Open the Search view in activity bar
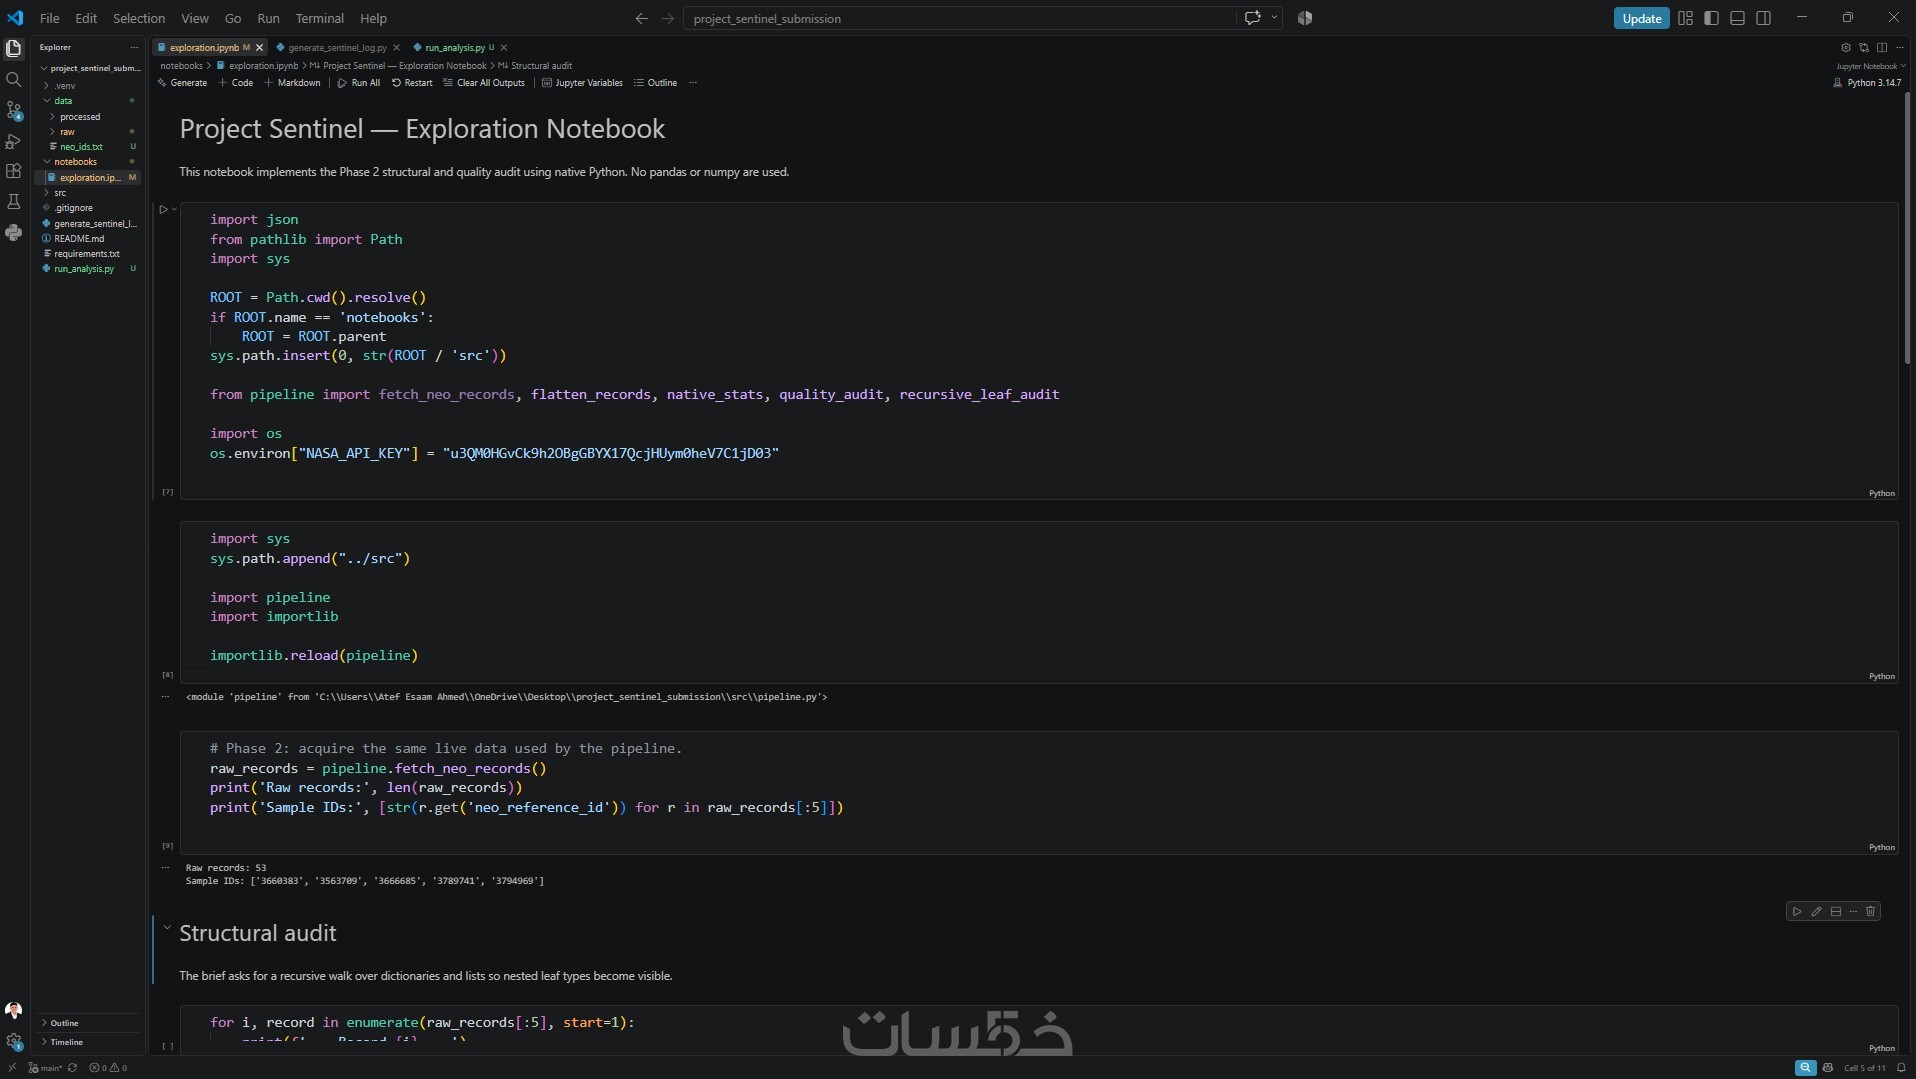 coord(14,79)
